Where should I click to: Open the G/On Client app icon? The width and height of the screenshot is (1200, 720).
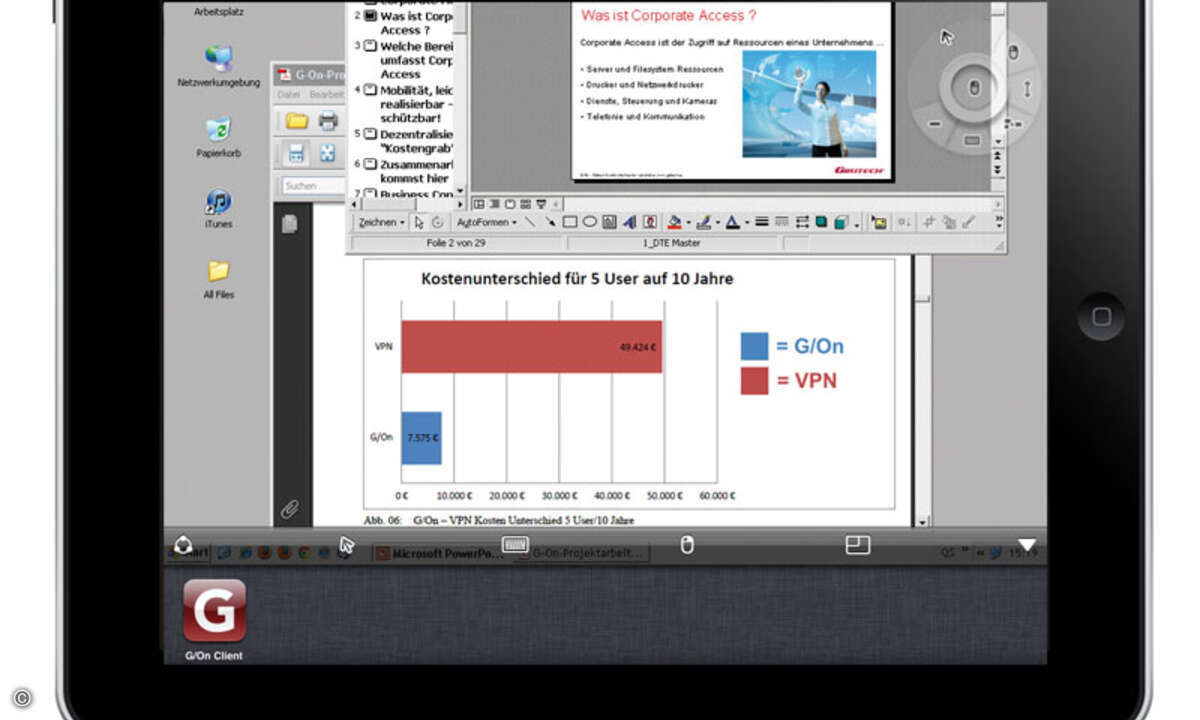pyautogui.click(x=214, y=610)
